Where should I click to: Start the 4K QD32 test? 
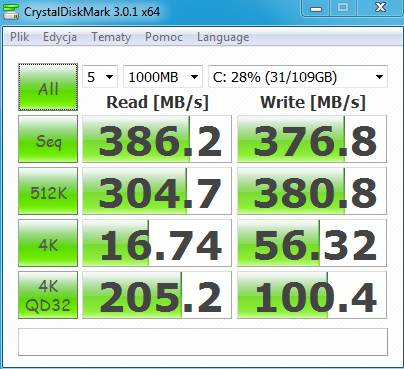48,295
